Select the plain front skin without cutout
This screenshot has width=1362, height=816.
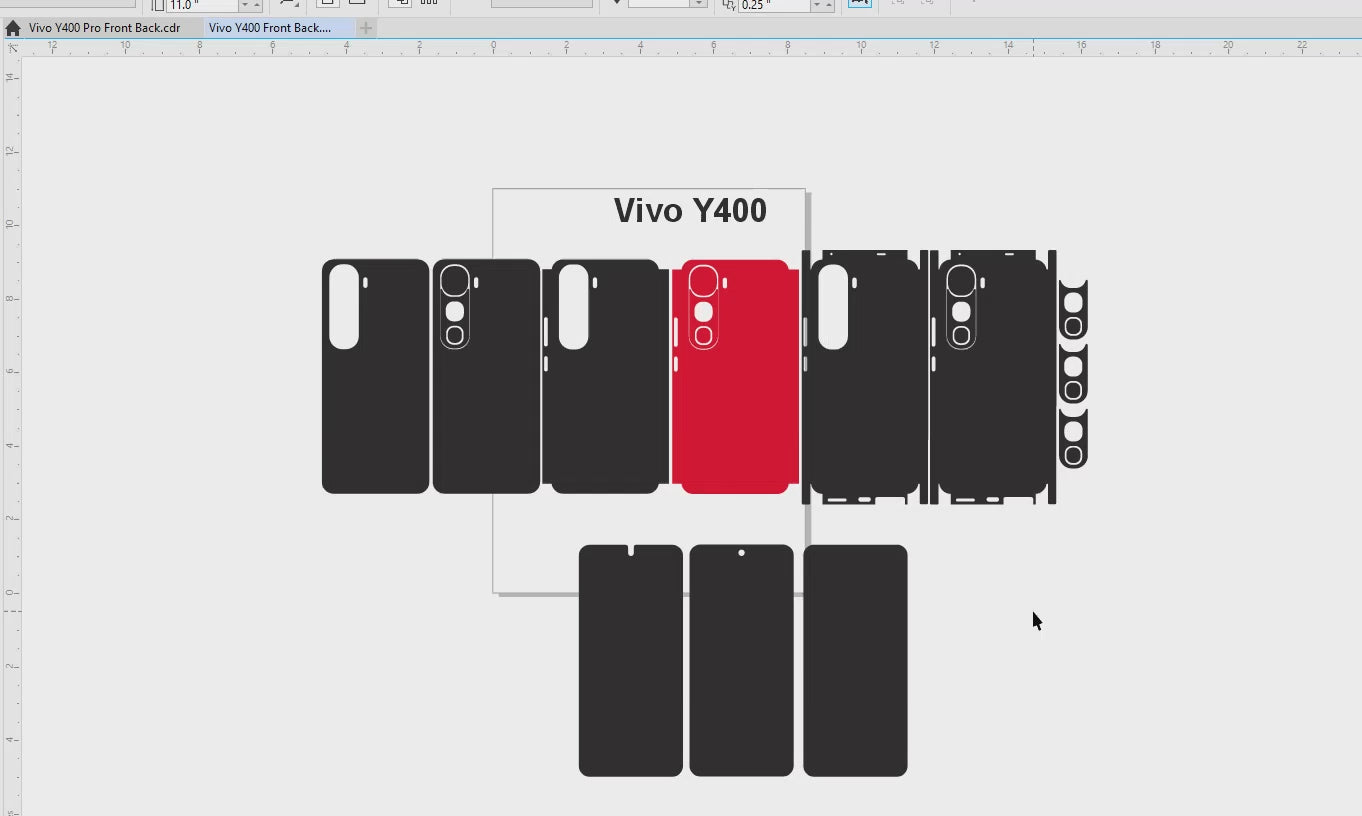[x=855, y=660]
